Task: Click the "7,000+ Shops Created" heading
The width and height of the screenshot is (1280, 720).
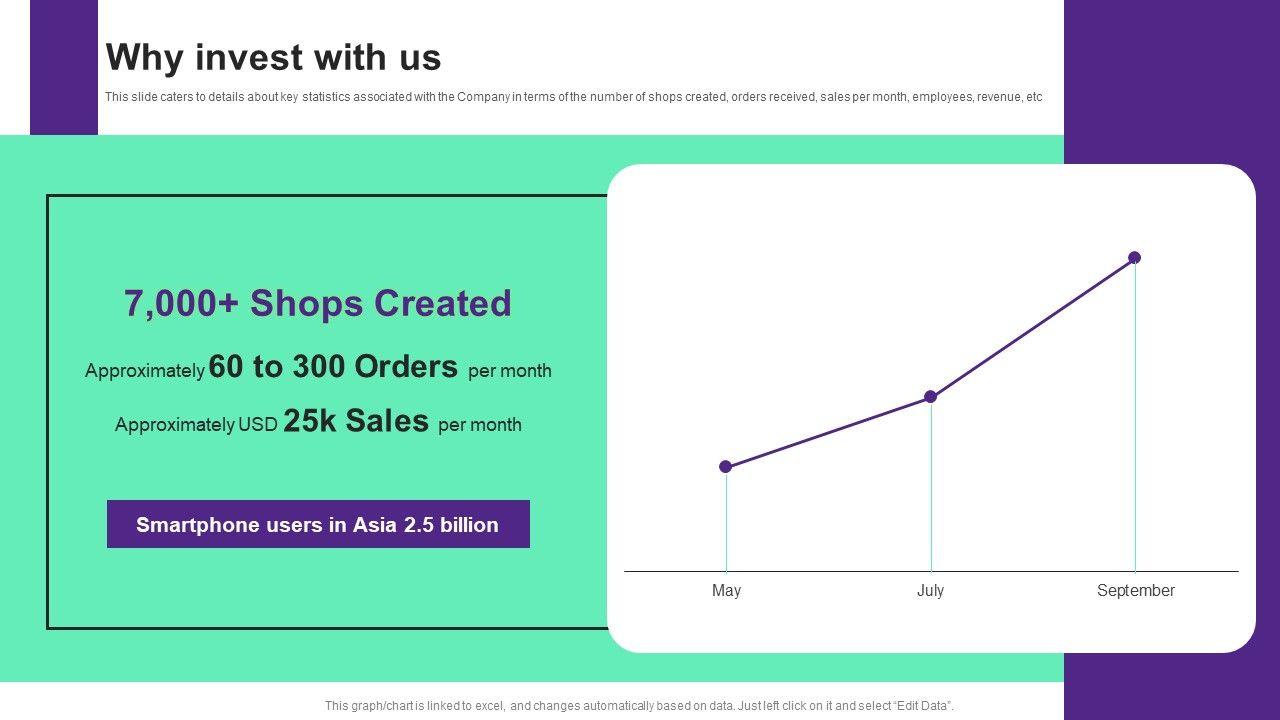Action: tap(318, 303)
